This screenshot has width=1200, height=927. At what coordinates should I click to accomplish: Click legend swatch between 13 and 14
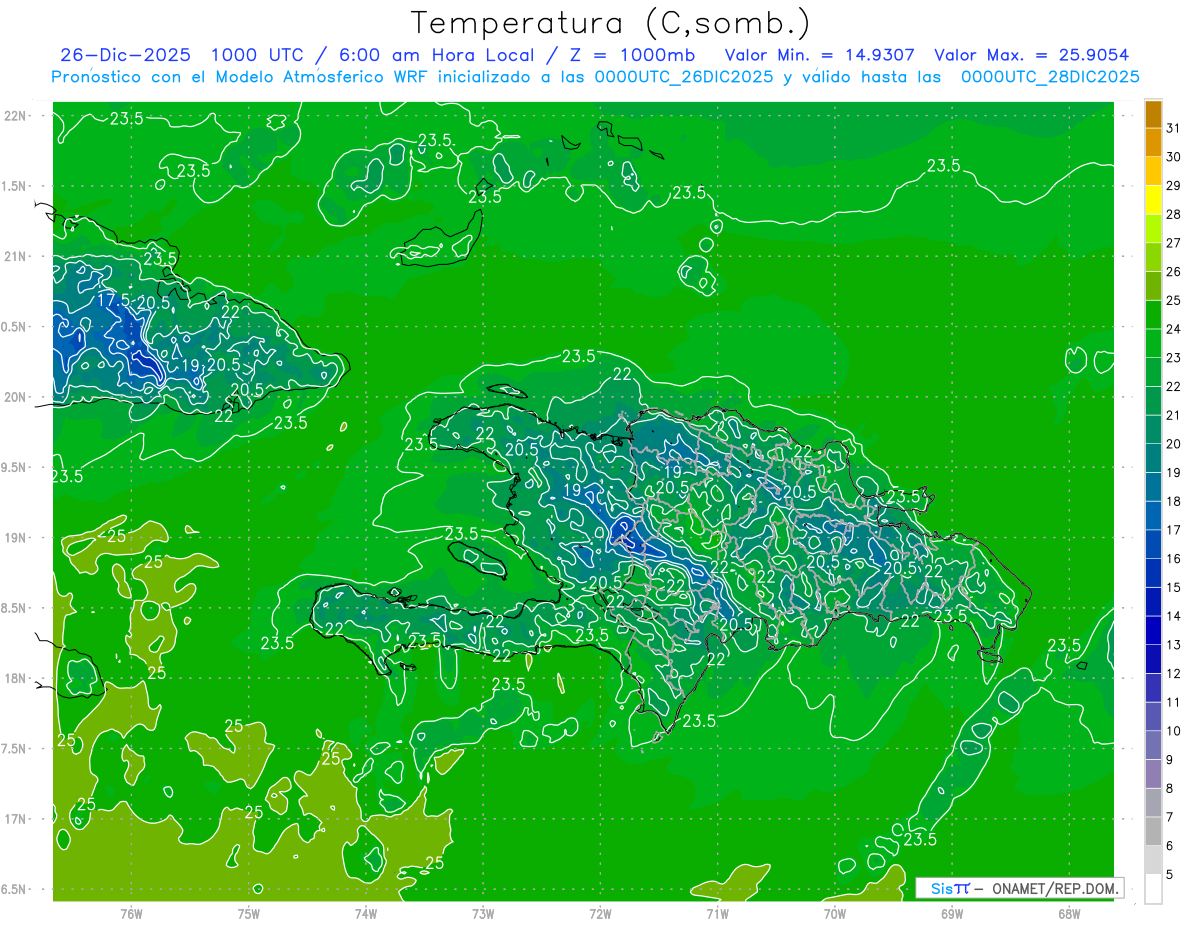coord(1153,631)
